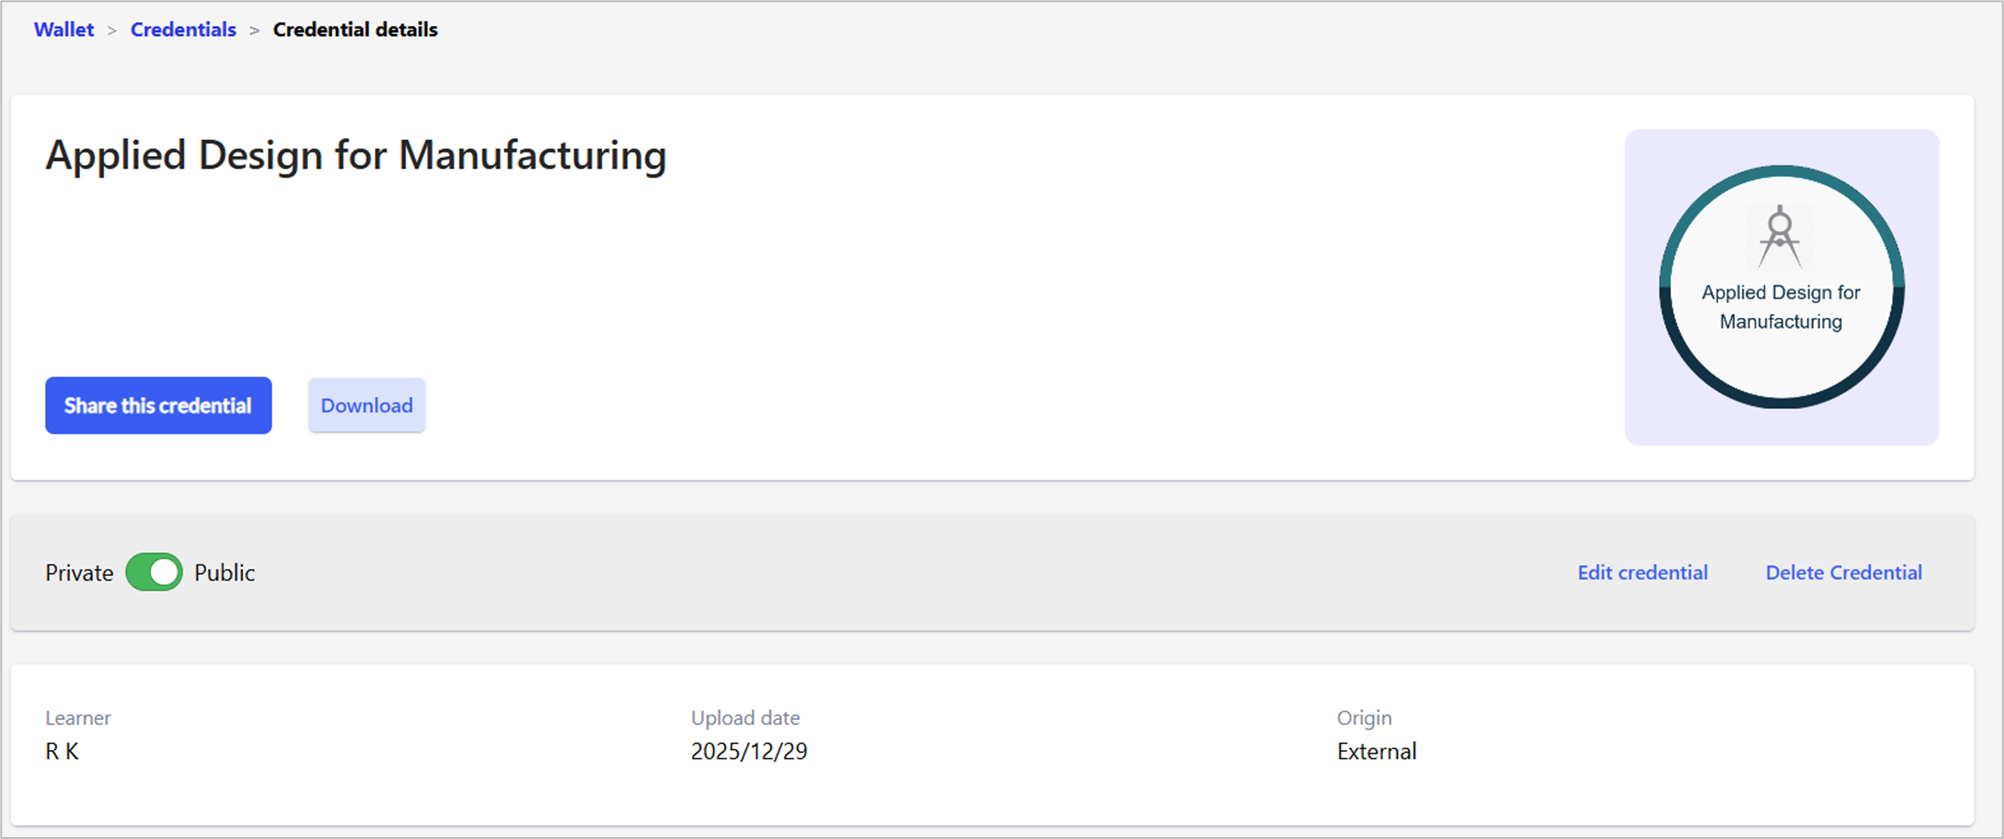This screenshot has height=839, width=2004.
Task: Click the Applied Design for Manufacturing page heading
Action: pos(356,155)
